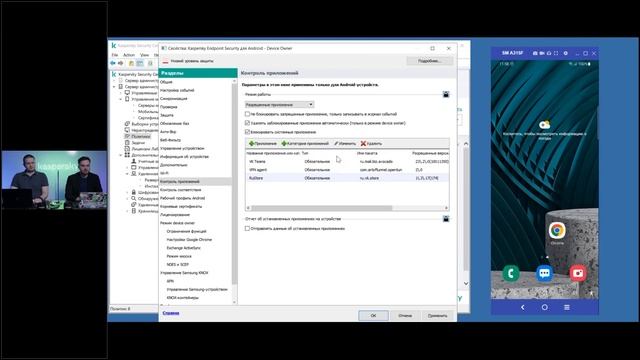Image resolution: width=640 pixels, height=360 pixels.
Task: Tap the Android recent apps button
Action: (567, 307)
